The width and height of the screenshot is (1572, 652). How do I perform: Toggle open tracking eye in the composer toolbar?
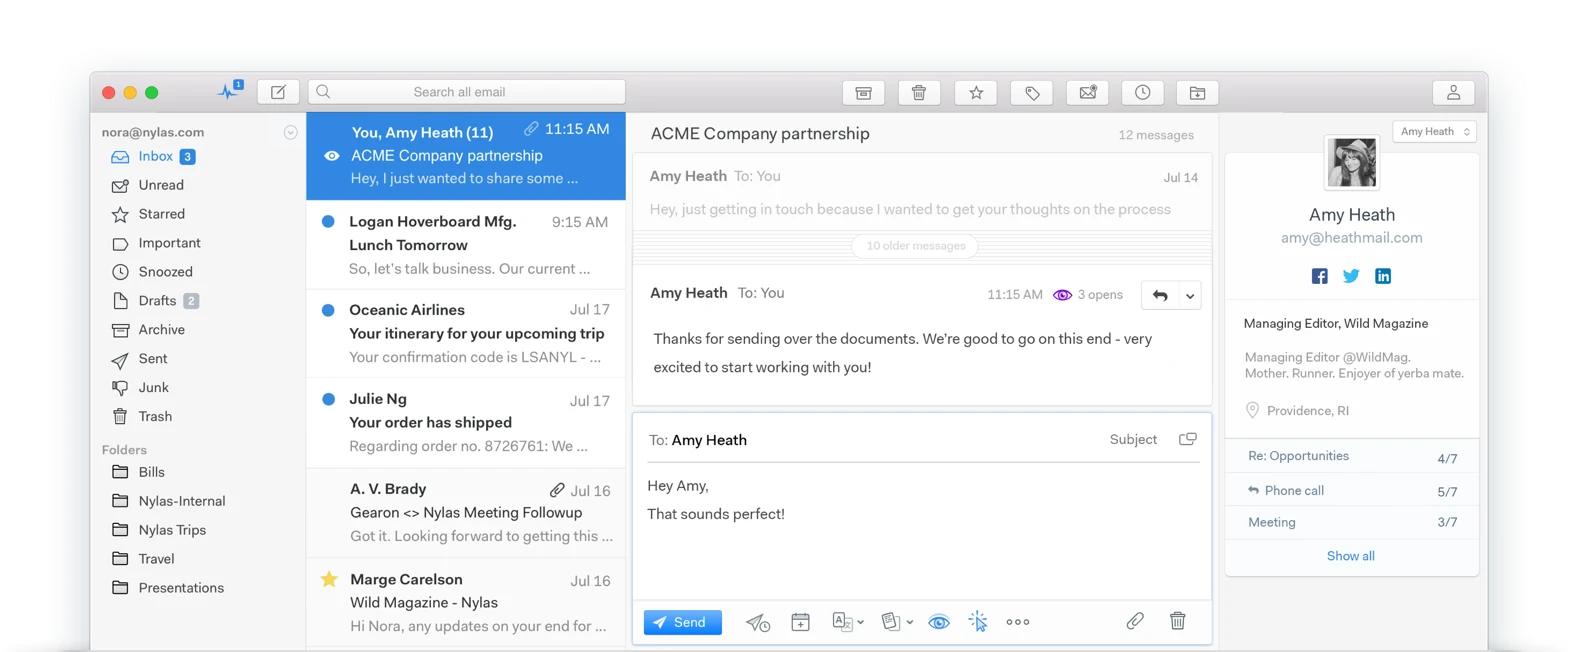click(x=938, y=622)
